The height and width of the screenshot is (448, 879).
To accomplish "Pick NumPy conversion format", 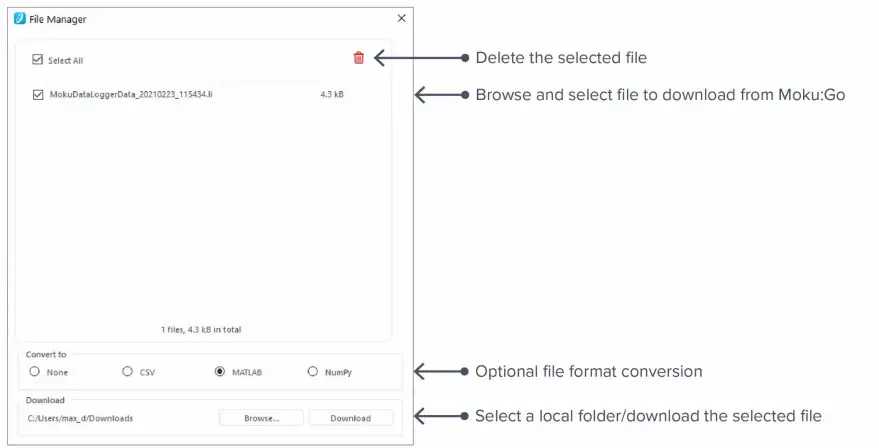I will 313,372.
